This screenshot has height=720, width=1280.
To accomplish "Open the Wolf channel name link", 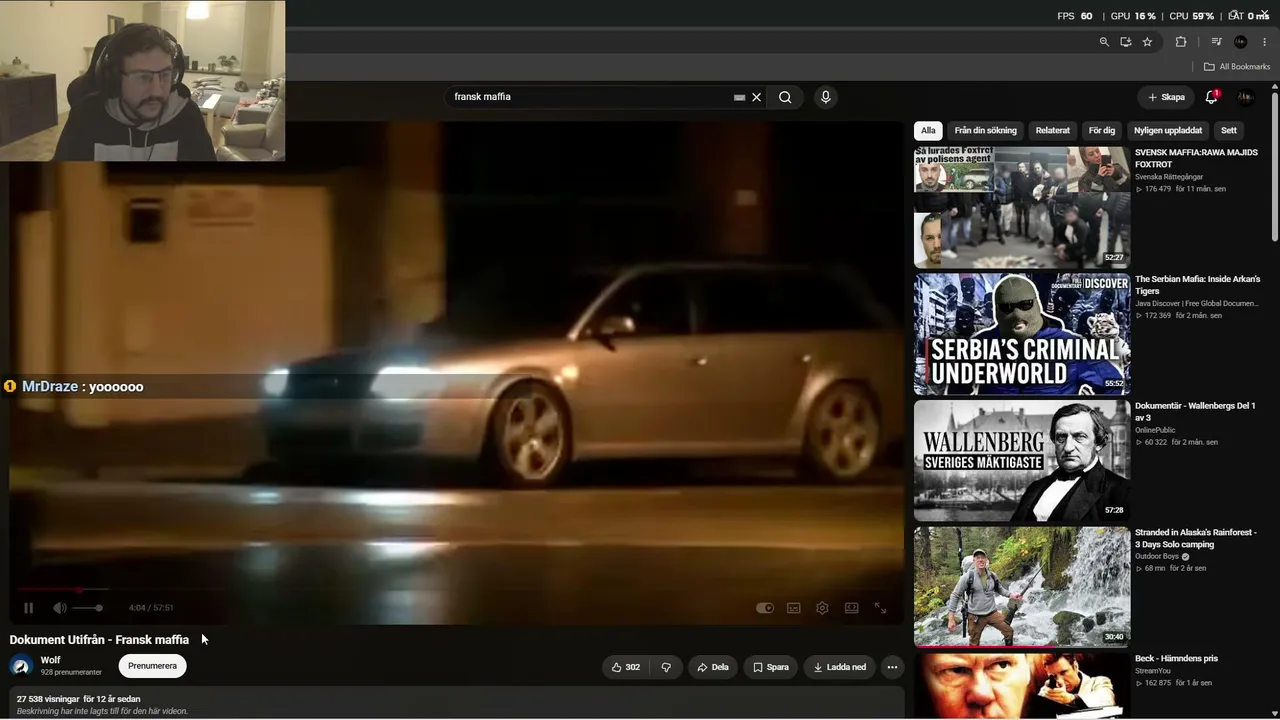I will click(50, 660).
